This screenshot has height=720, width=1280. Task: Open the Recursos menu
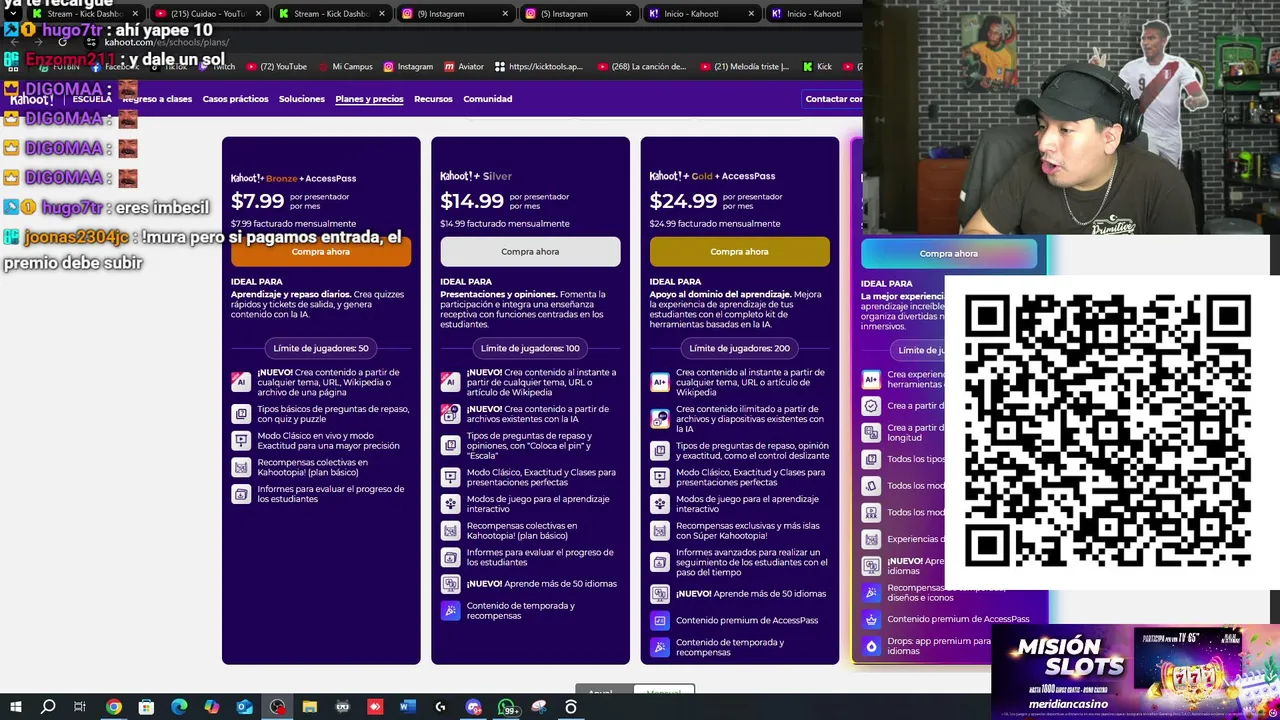pos(433,99)
